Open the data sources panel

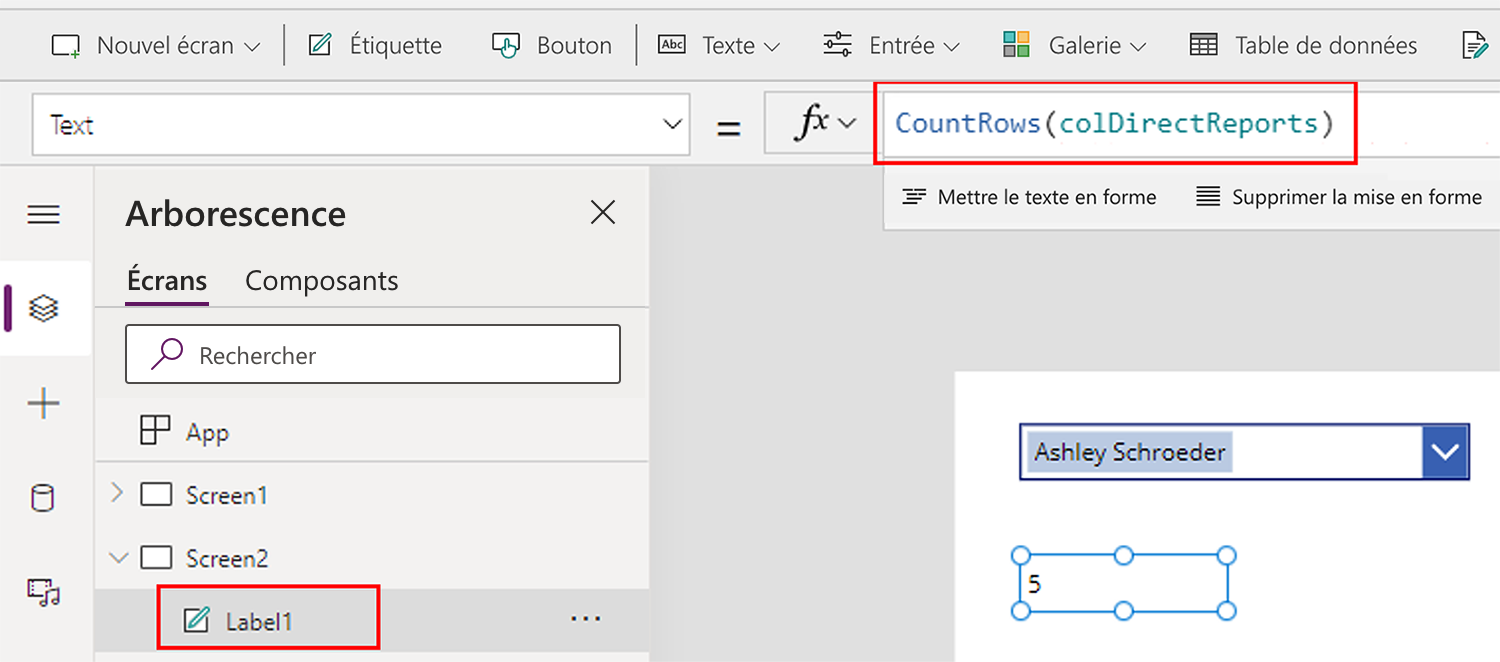(43, 497)
